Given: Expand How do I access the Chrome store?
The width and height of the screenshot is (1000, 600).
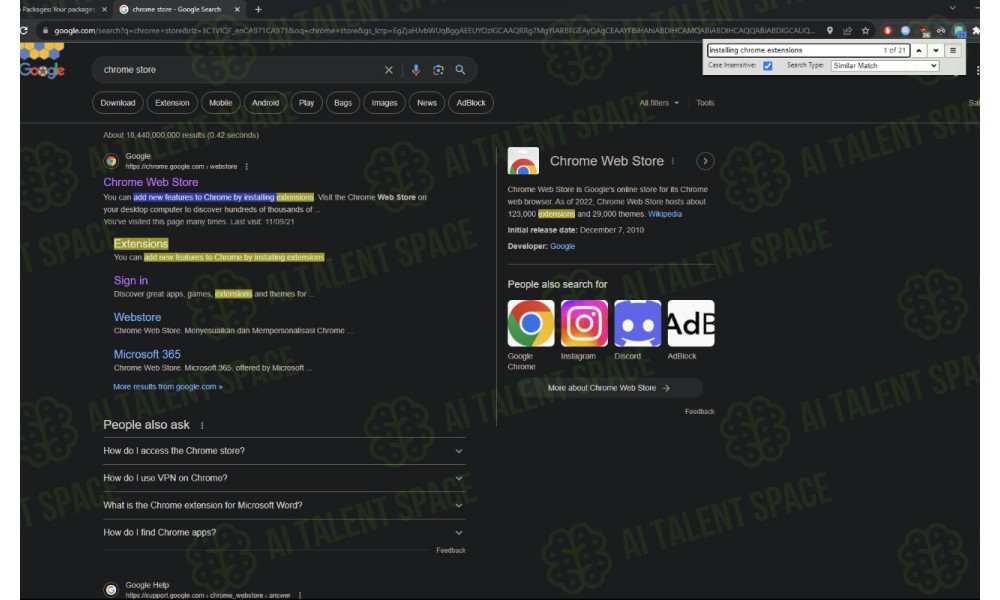Looking at the screenshot, I should click(284, 451).
